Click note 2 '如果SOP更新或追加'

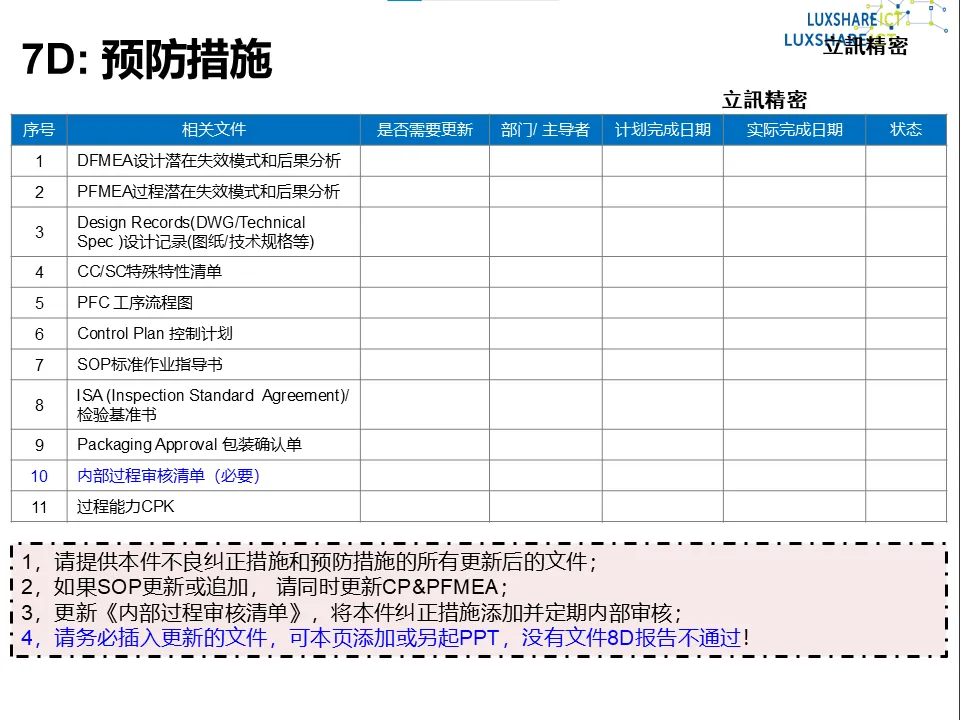pyautogui.click(x=264, y=587)
